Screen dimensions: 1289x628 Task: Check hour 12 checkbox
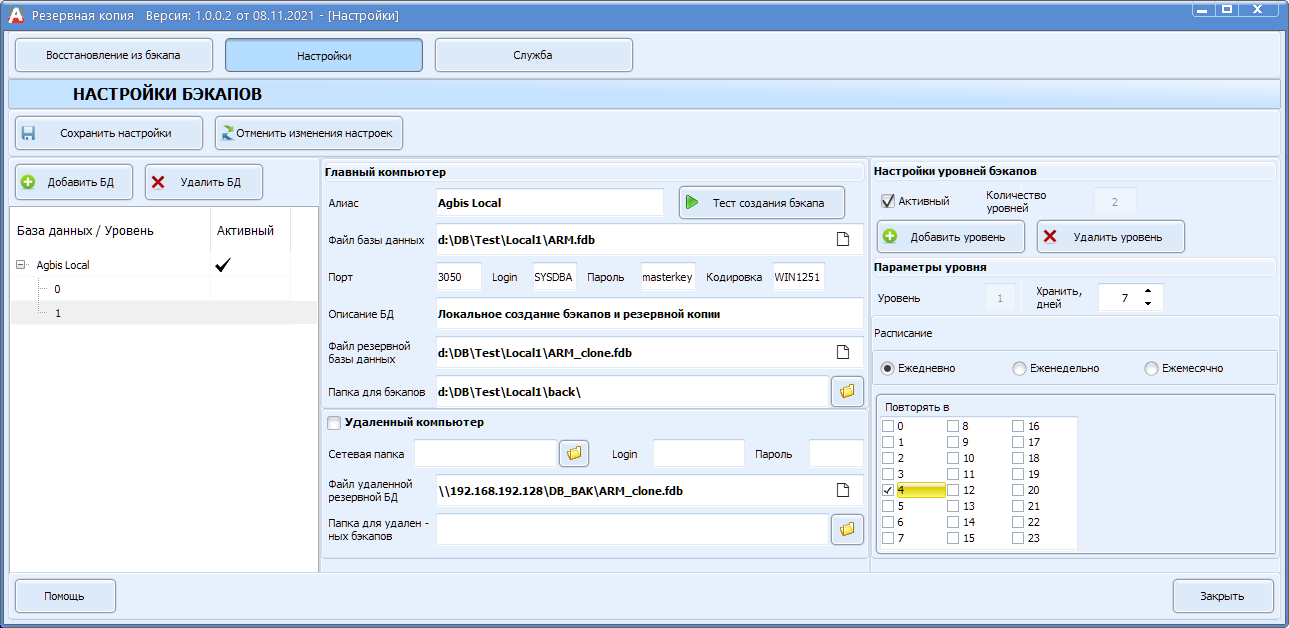953,490
